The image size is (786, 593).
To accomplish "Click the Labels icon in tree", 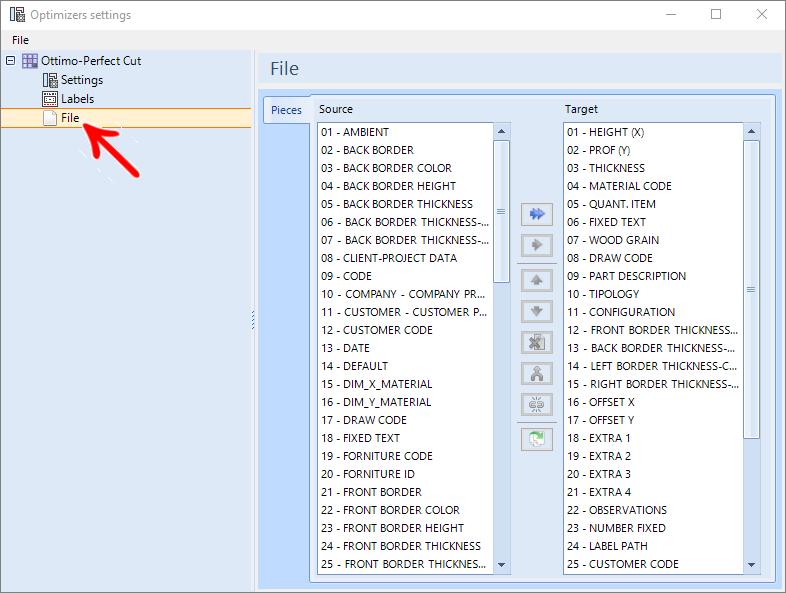I will coord(50,99).
